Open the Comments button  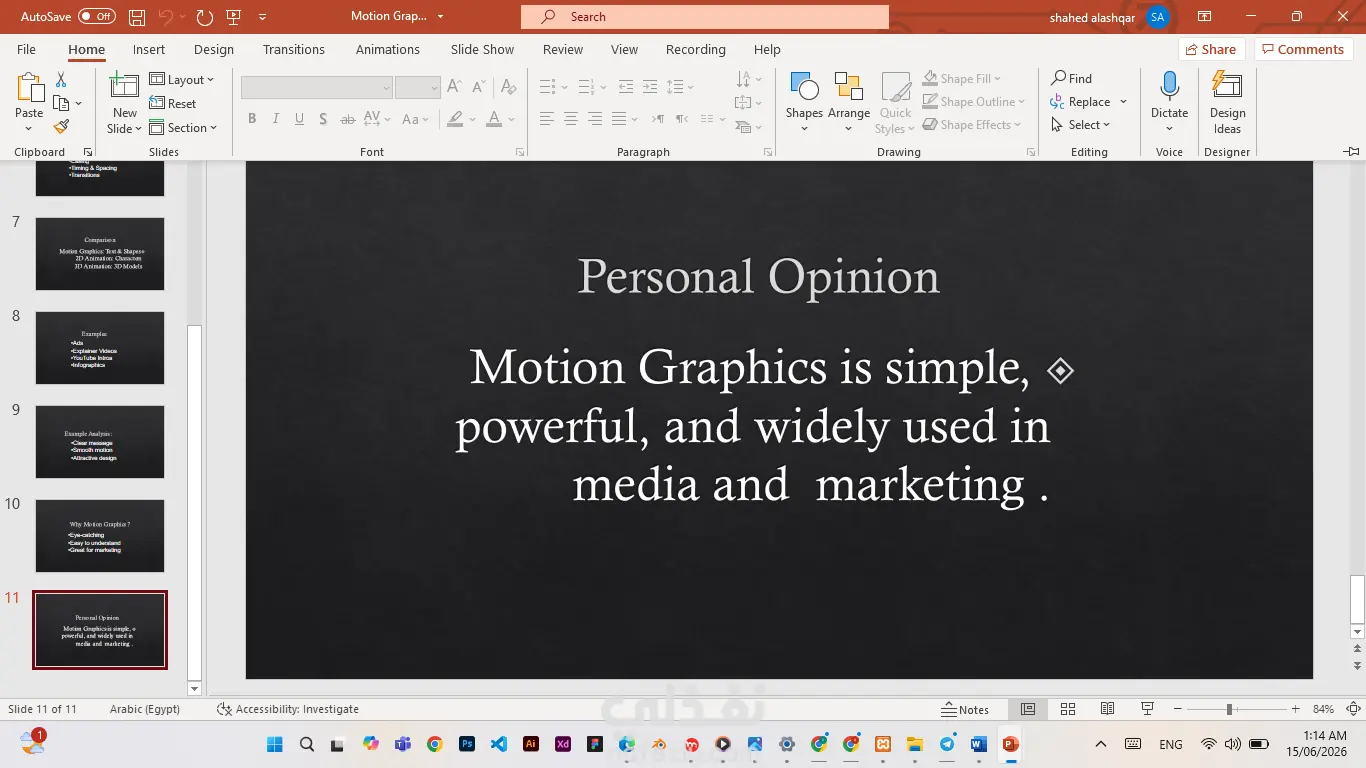pyautogui.click(x=1304, y=49)
